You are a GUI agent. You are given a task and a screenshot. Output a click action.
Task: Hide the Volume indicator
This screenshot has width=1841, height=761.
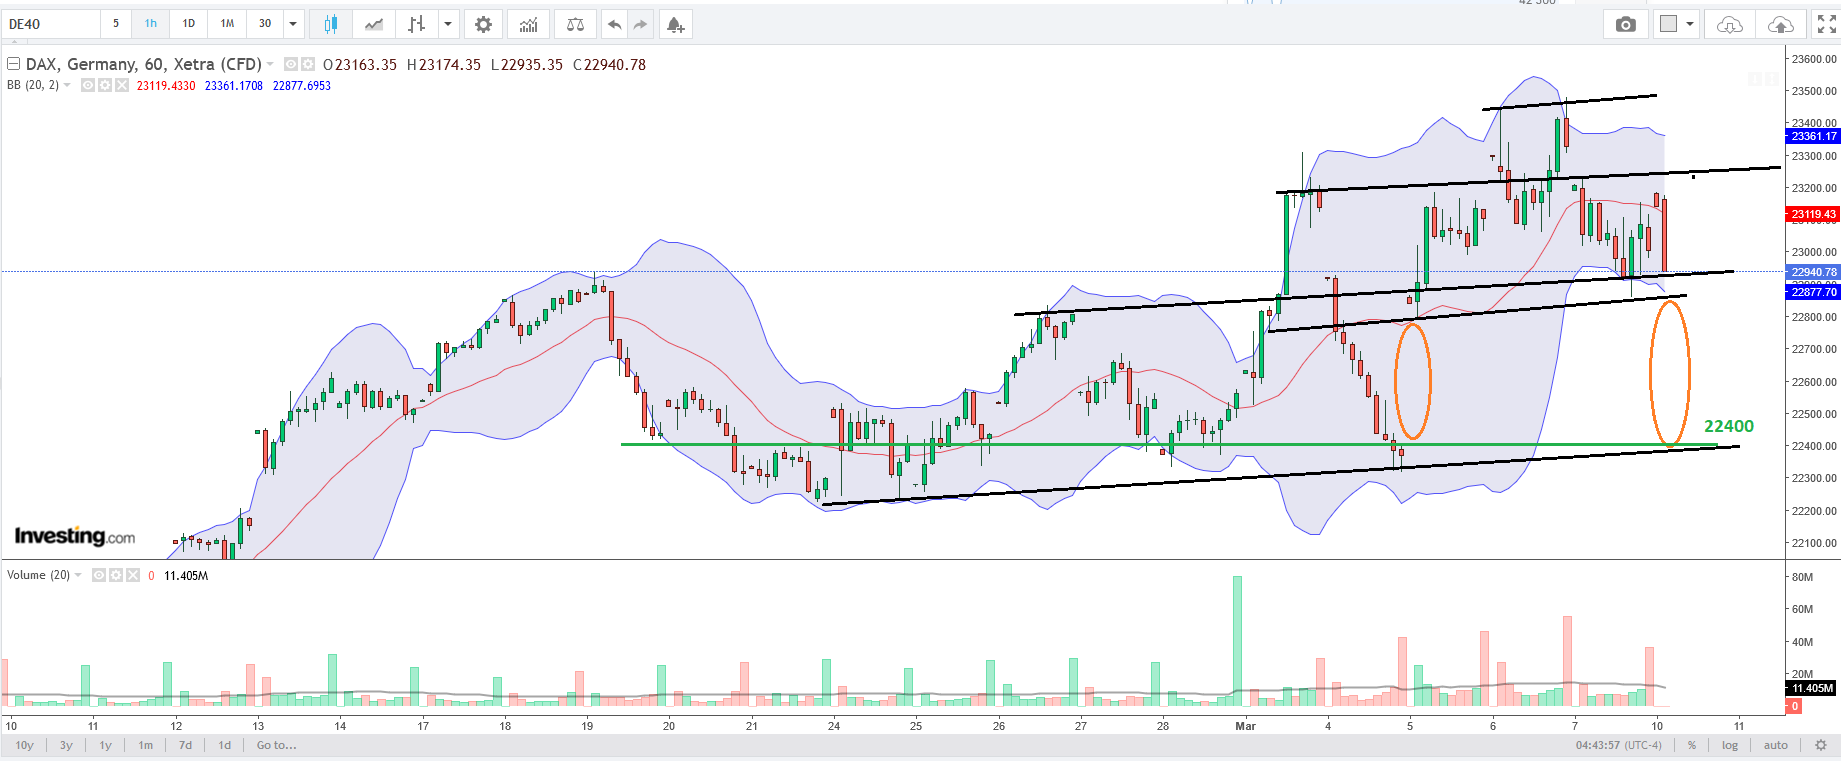tap(99, 575)
